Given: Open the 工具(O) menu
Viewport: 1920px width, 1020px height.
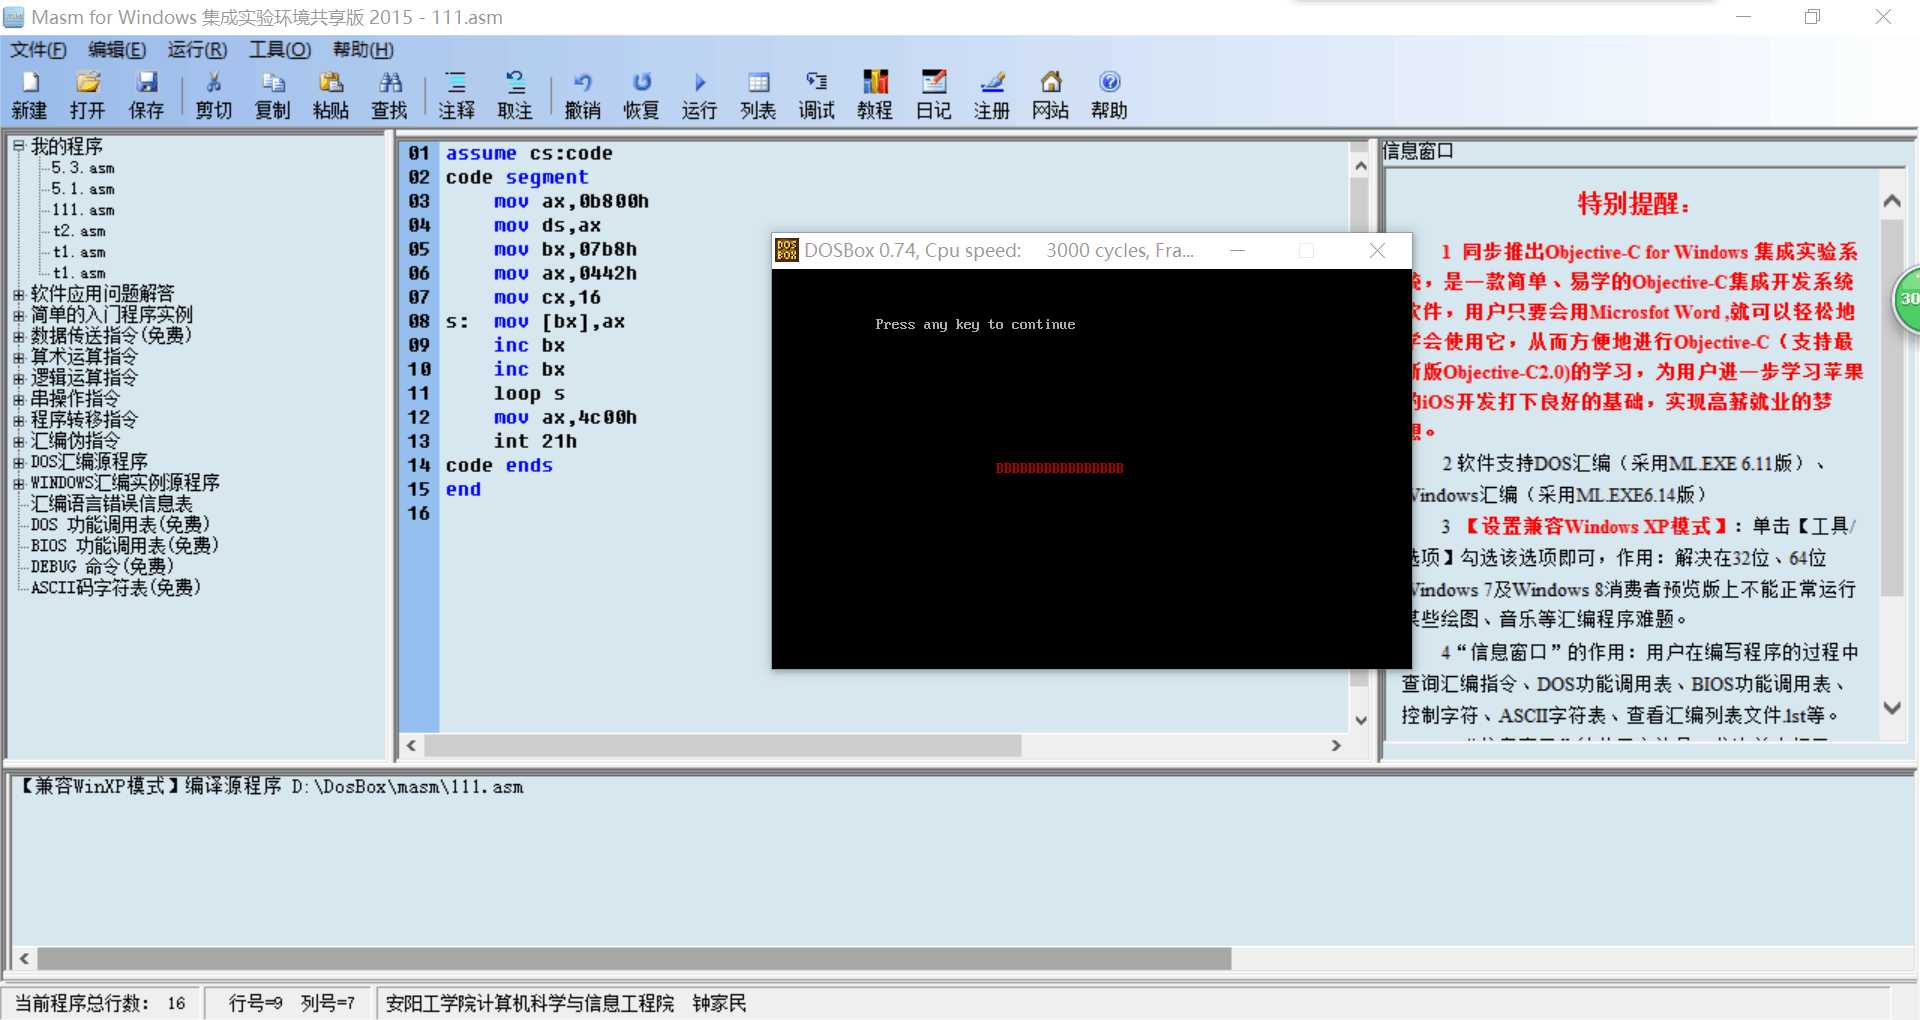Looking at the screenshot, I should 280,50.
